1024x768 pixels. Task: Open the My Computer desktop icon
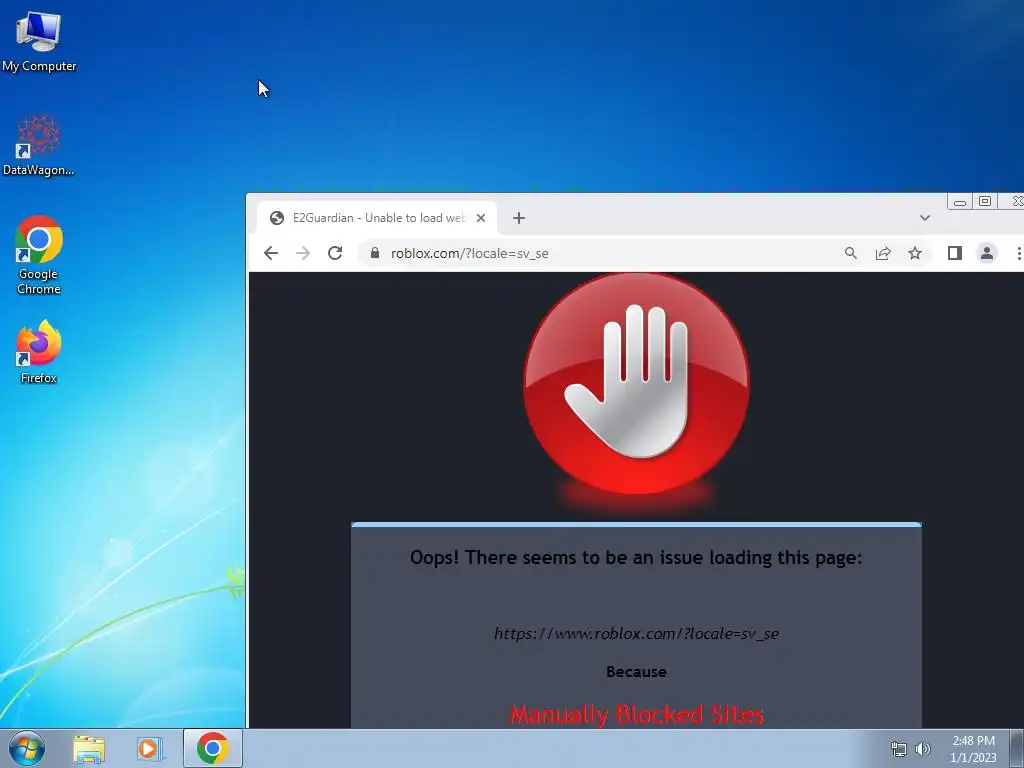coord(39,42)
